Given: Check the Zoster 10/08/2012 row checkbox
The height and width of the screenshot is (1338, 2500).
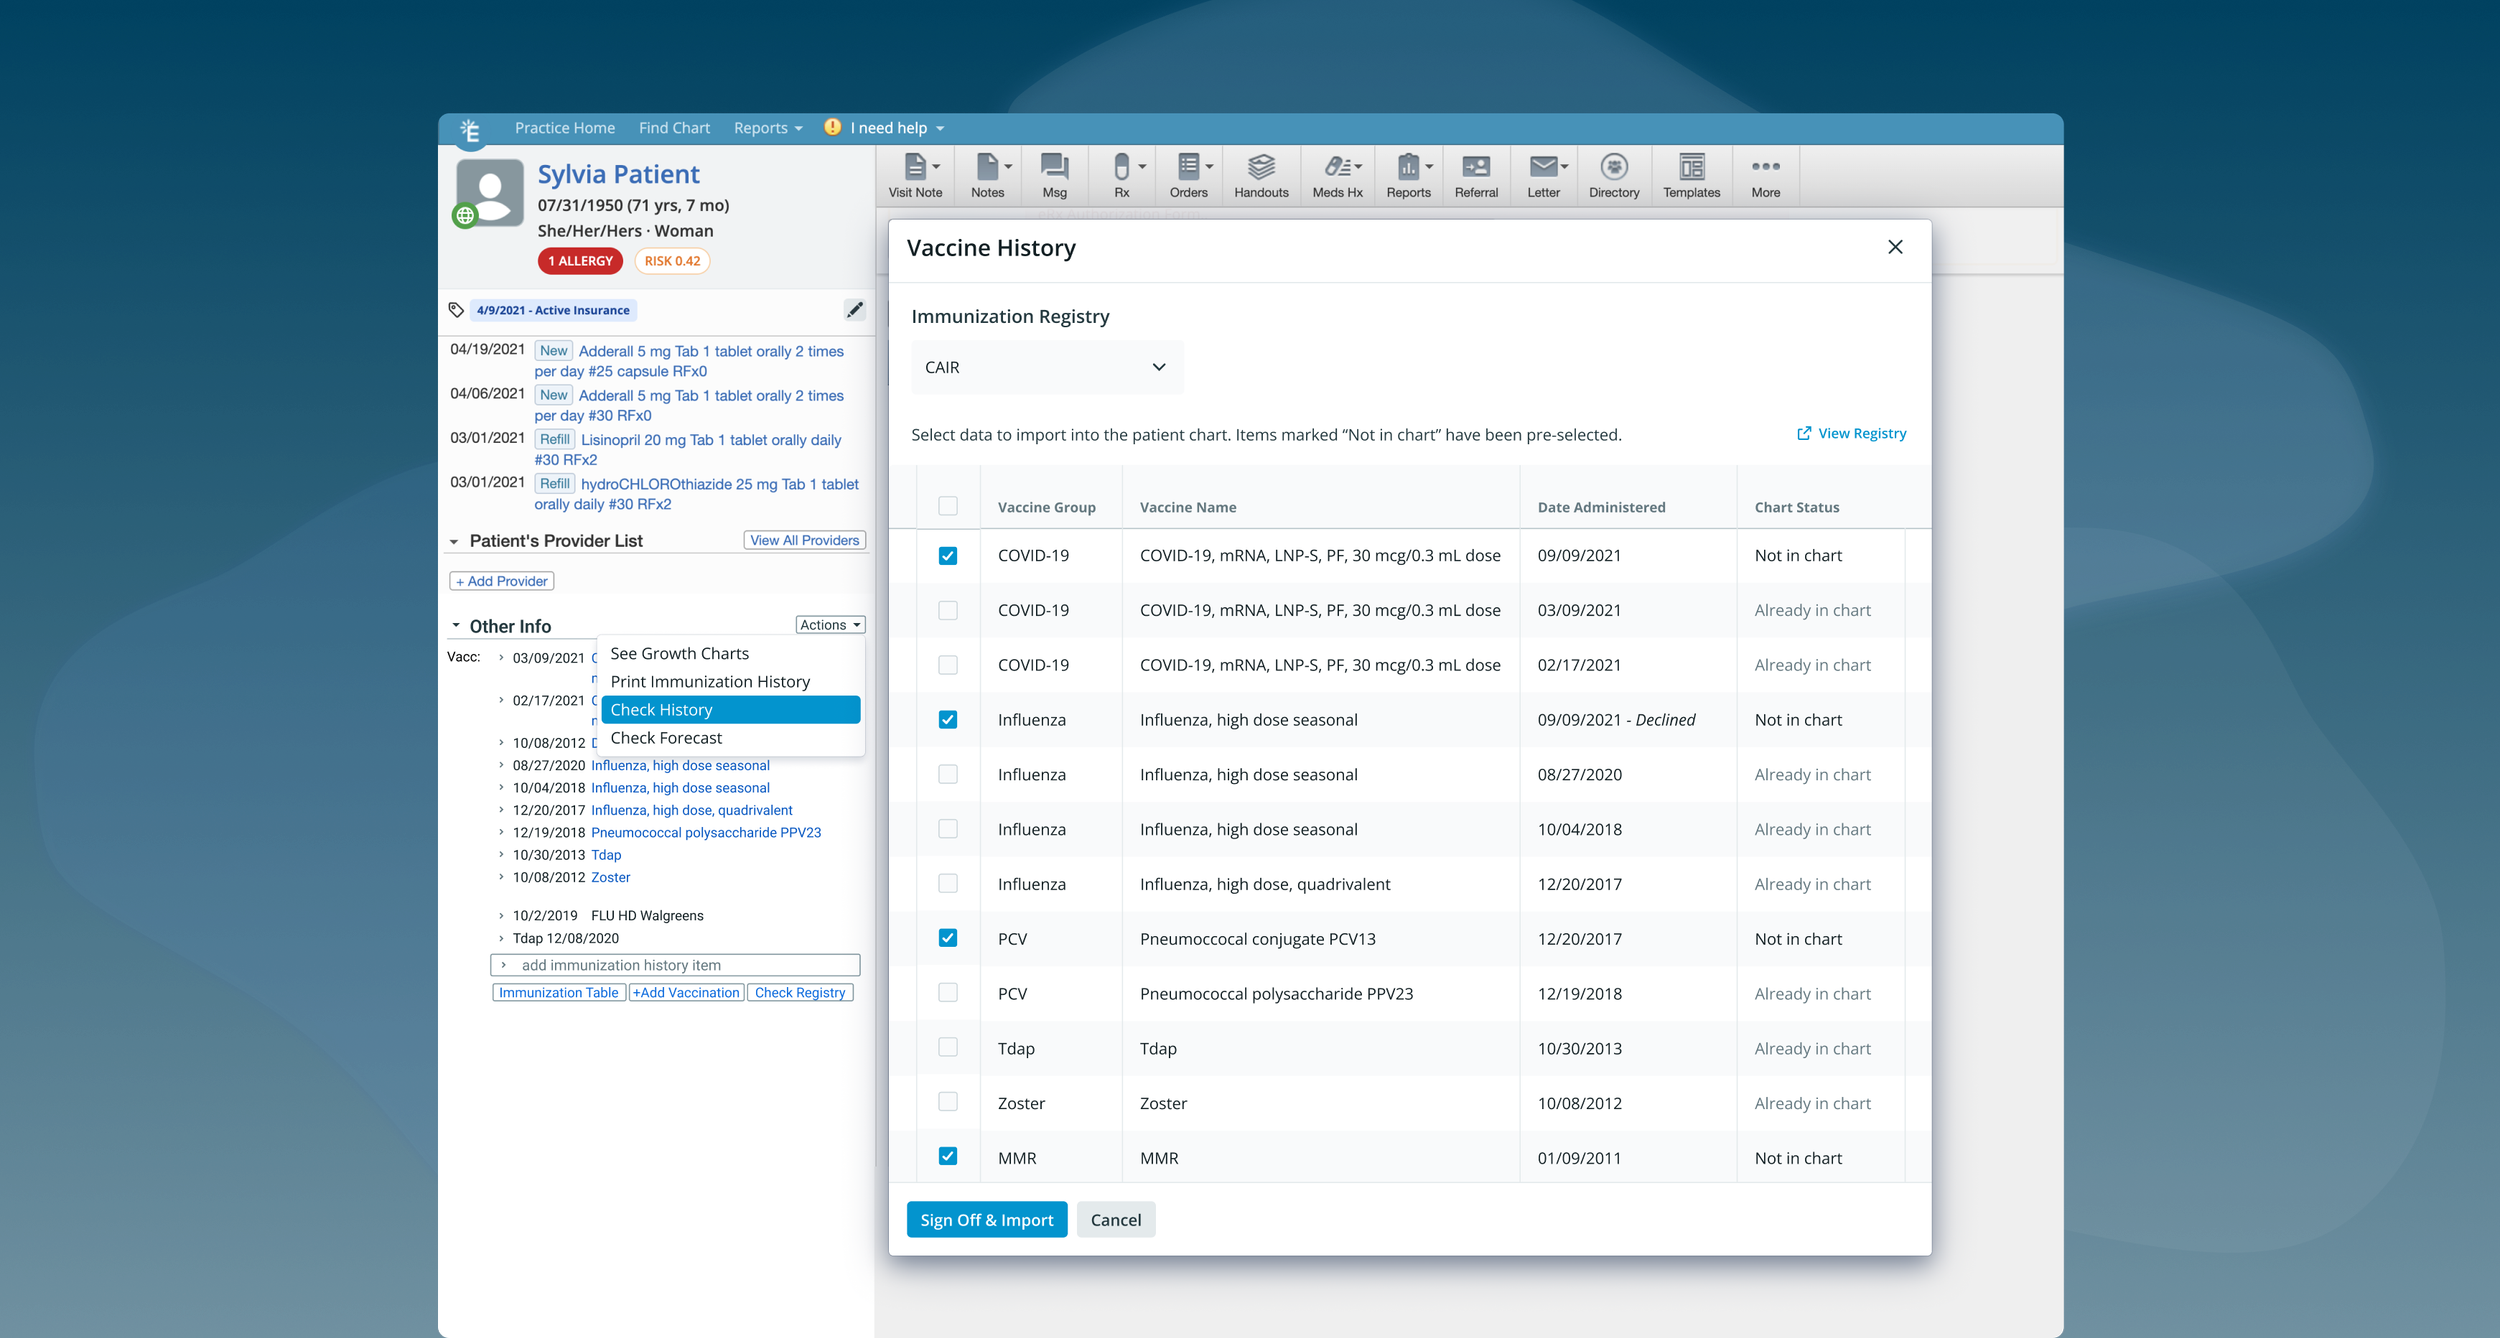Looking at the screenshot, I should tap(948, 1102).
